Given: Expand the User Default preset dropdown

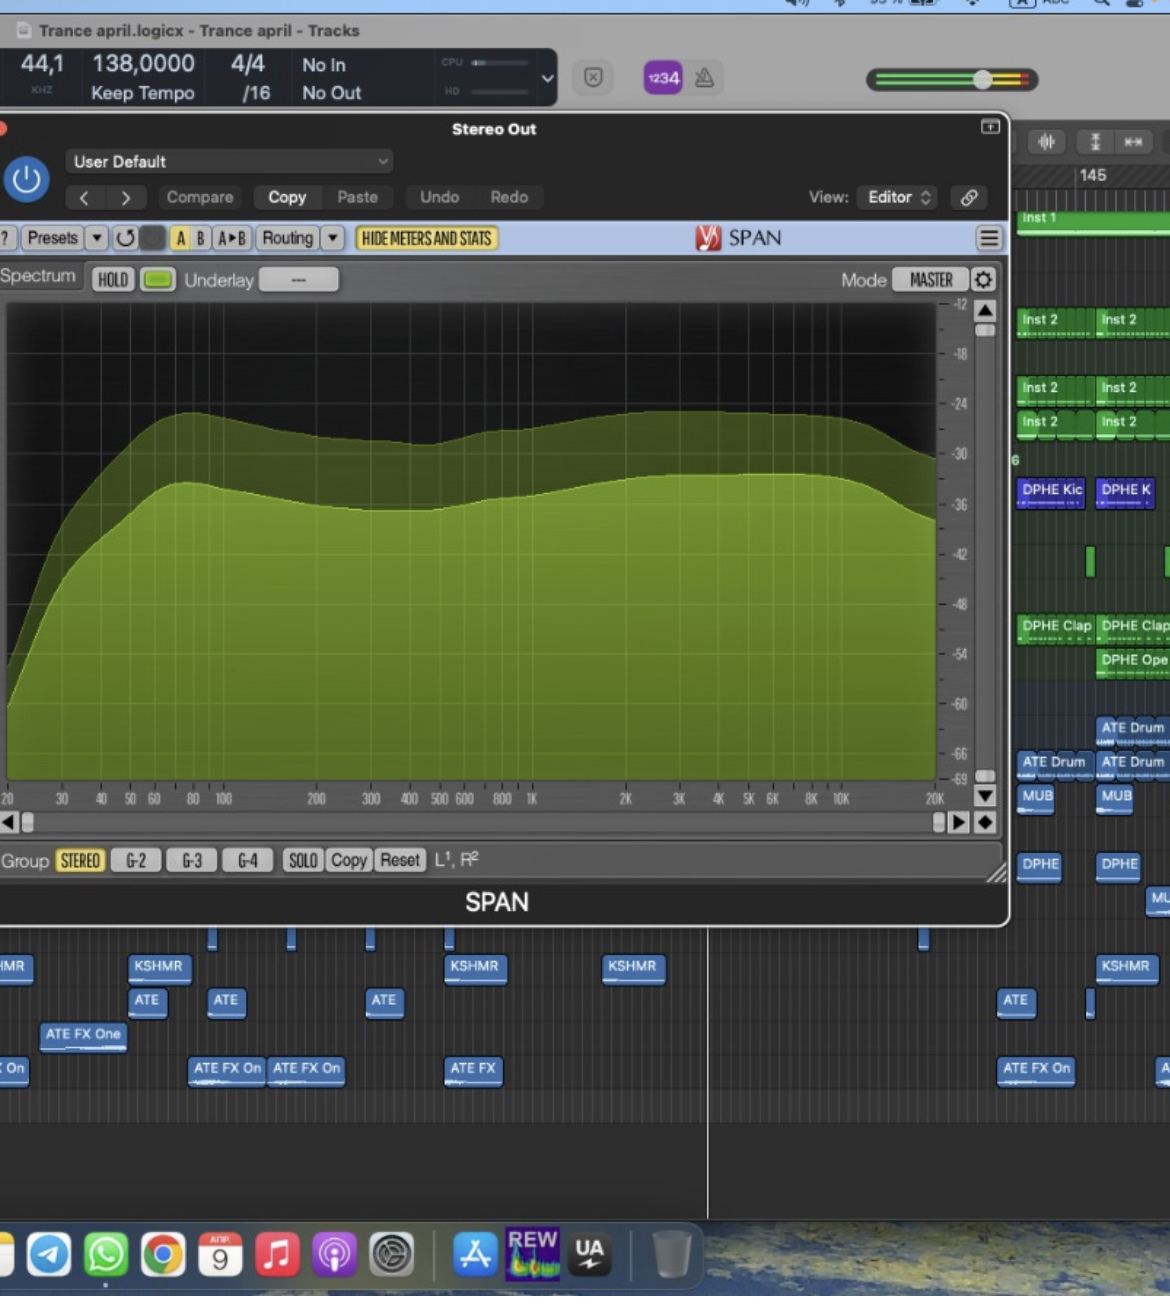Looking at the screenshot, I should click(230, 161).
